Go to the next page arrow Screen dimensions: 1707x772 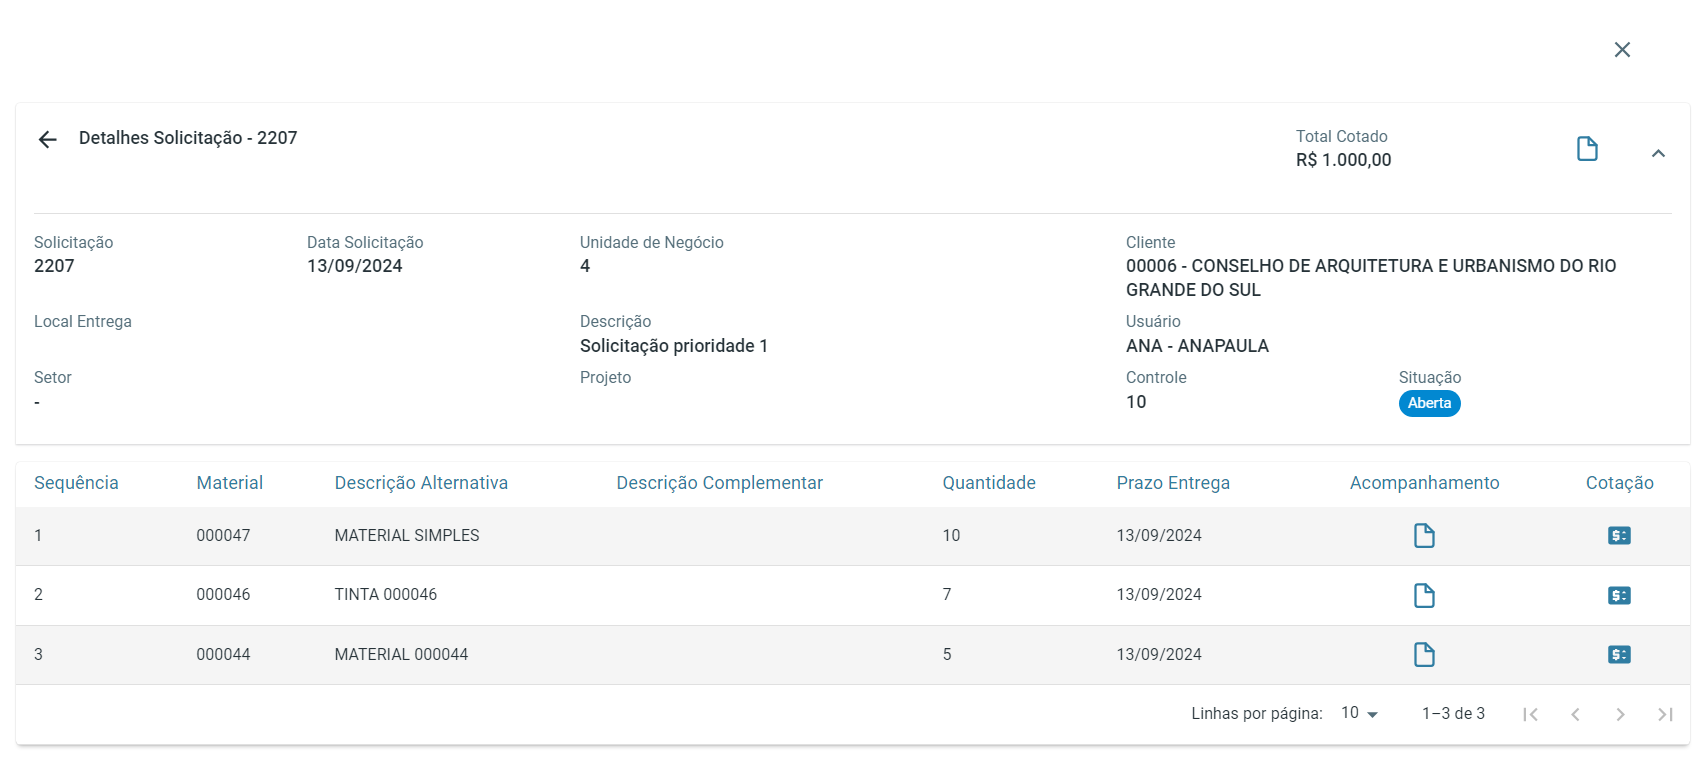click(x=1620, y=714)
